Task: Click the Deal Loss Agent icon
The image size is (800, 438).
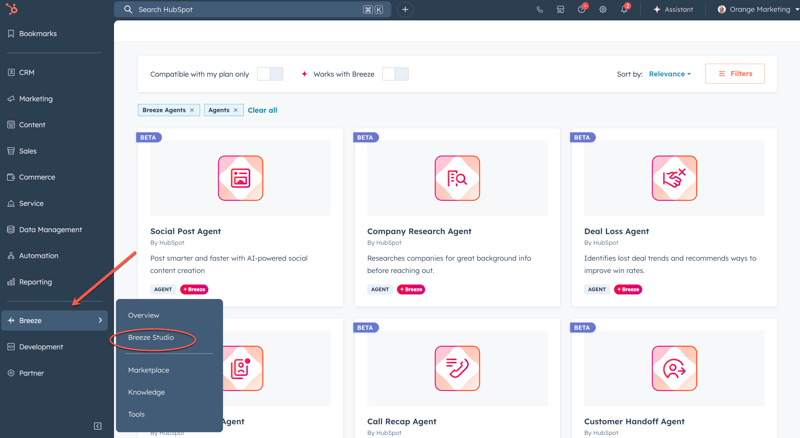Action: (674, 178)
